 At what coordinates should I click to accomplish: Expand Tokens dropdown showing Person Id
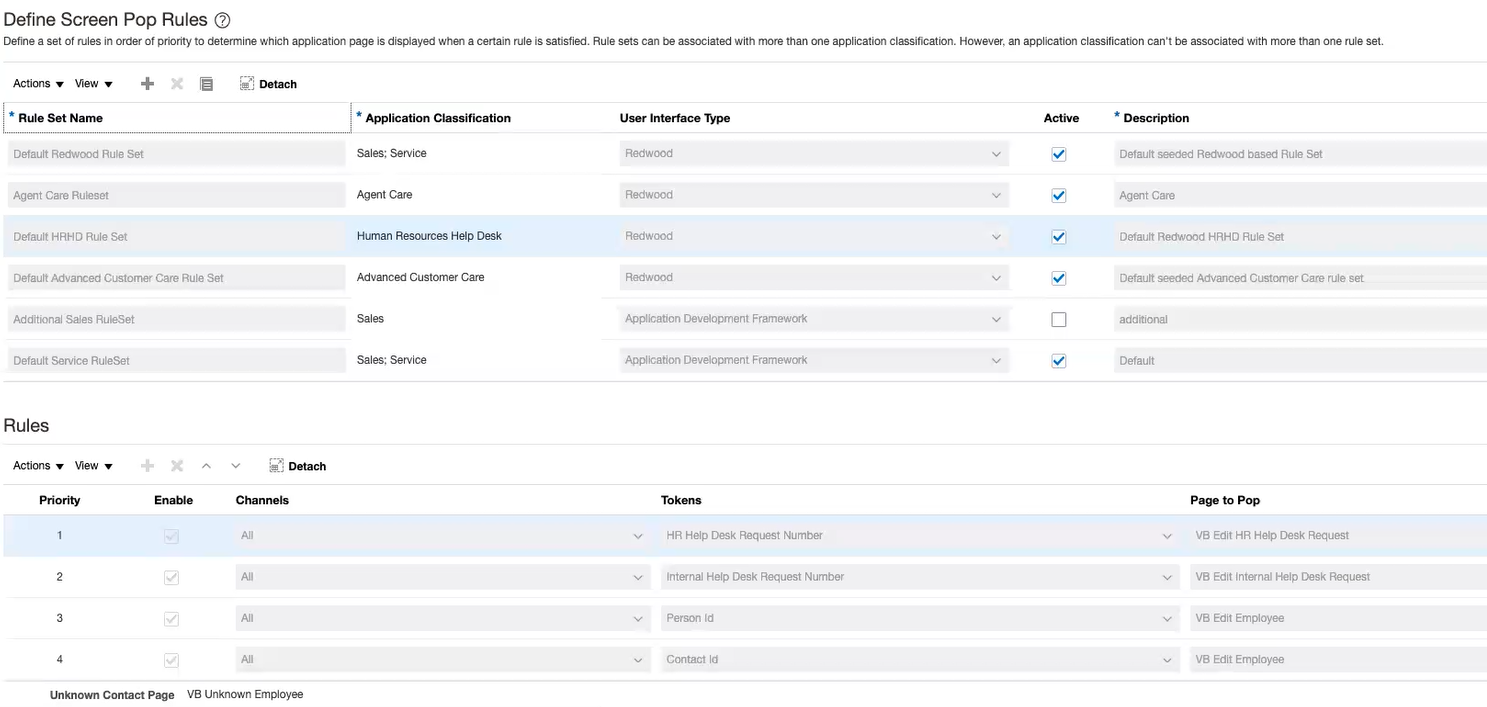point(1166,619)
